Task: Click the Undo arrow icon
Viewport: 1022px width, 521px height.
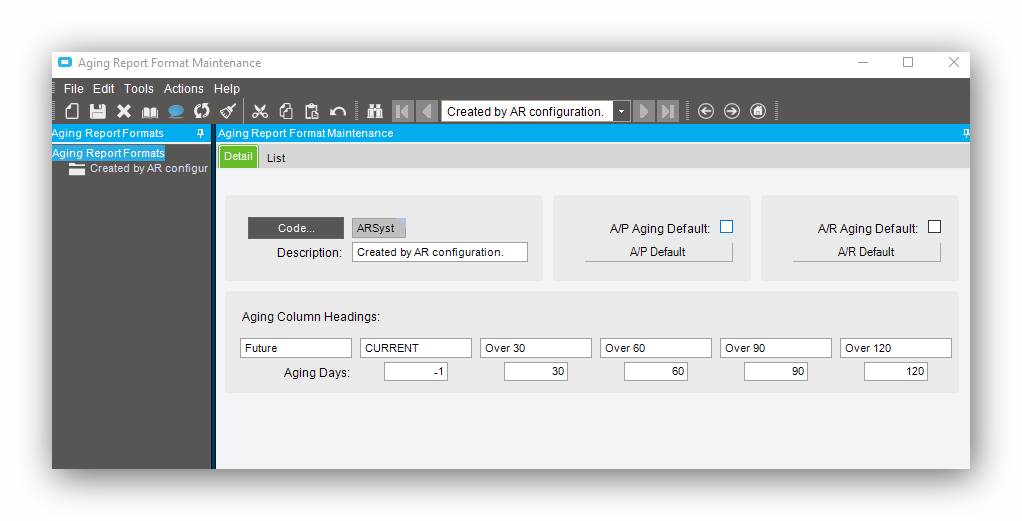Action: 338,112
